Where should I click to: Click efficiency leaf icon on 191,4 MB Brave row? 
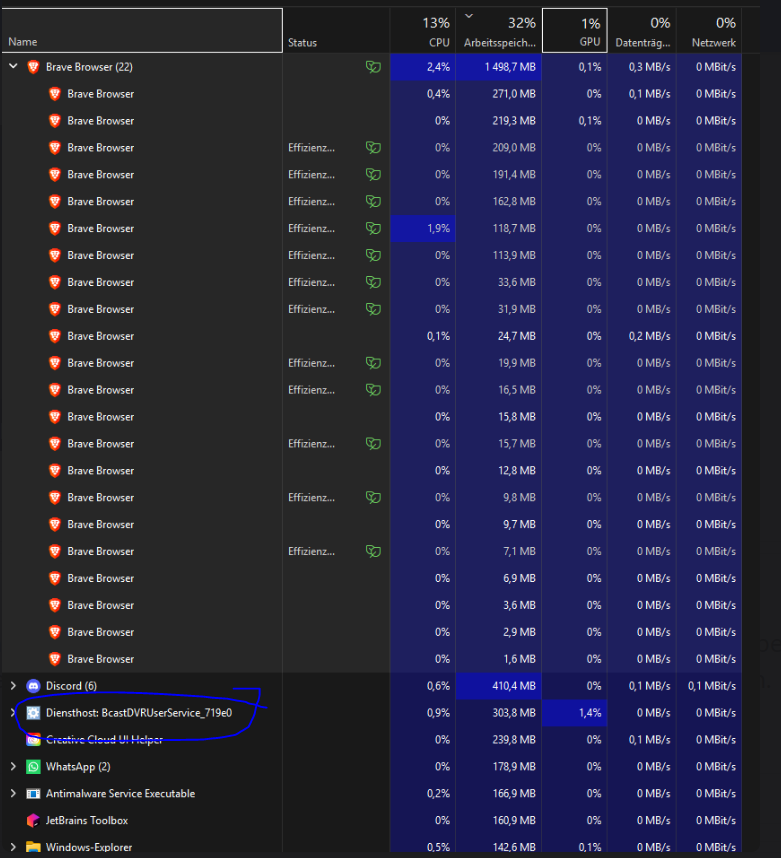pyautogui.click(x=373, y=175)
